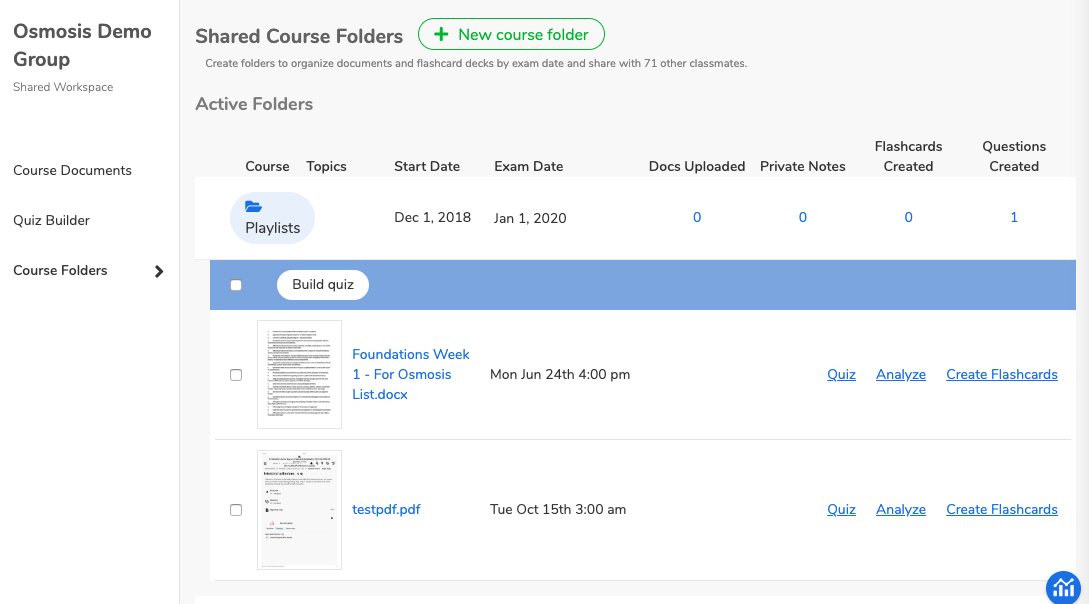The height and width of the screenshot is (604, 1089).
Task: Click Quiz for Foundations Week 1 document
Action: 841,374
